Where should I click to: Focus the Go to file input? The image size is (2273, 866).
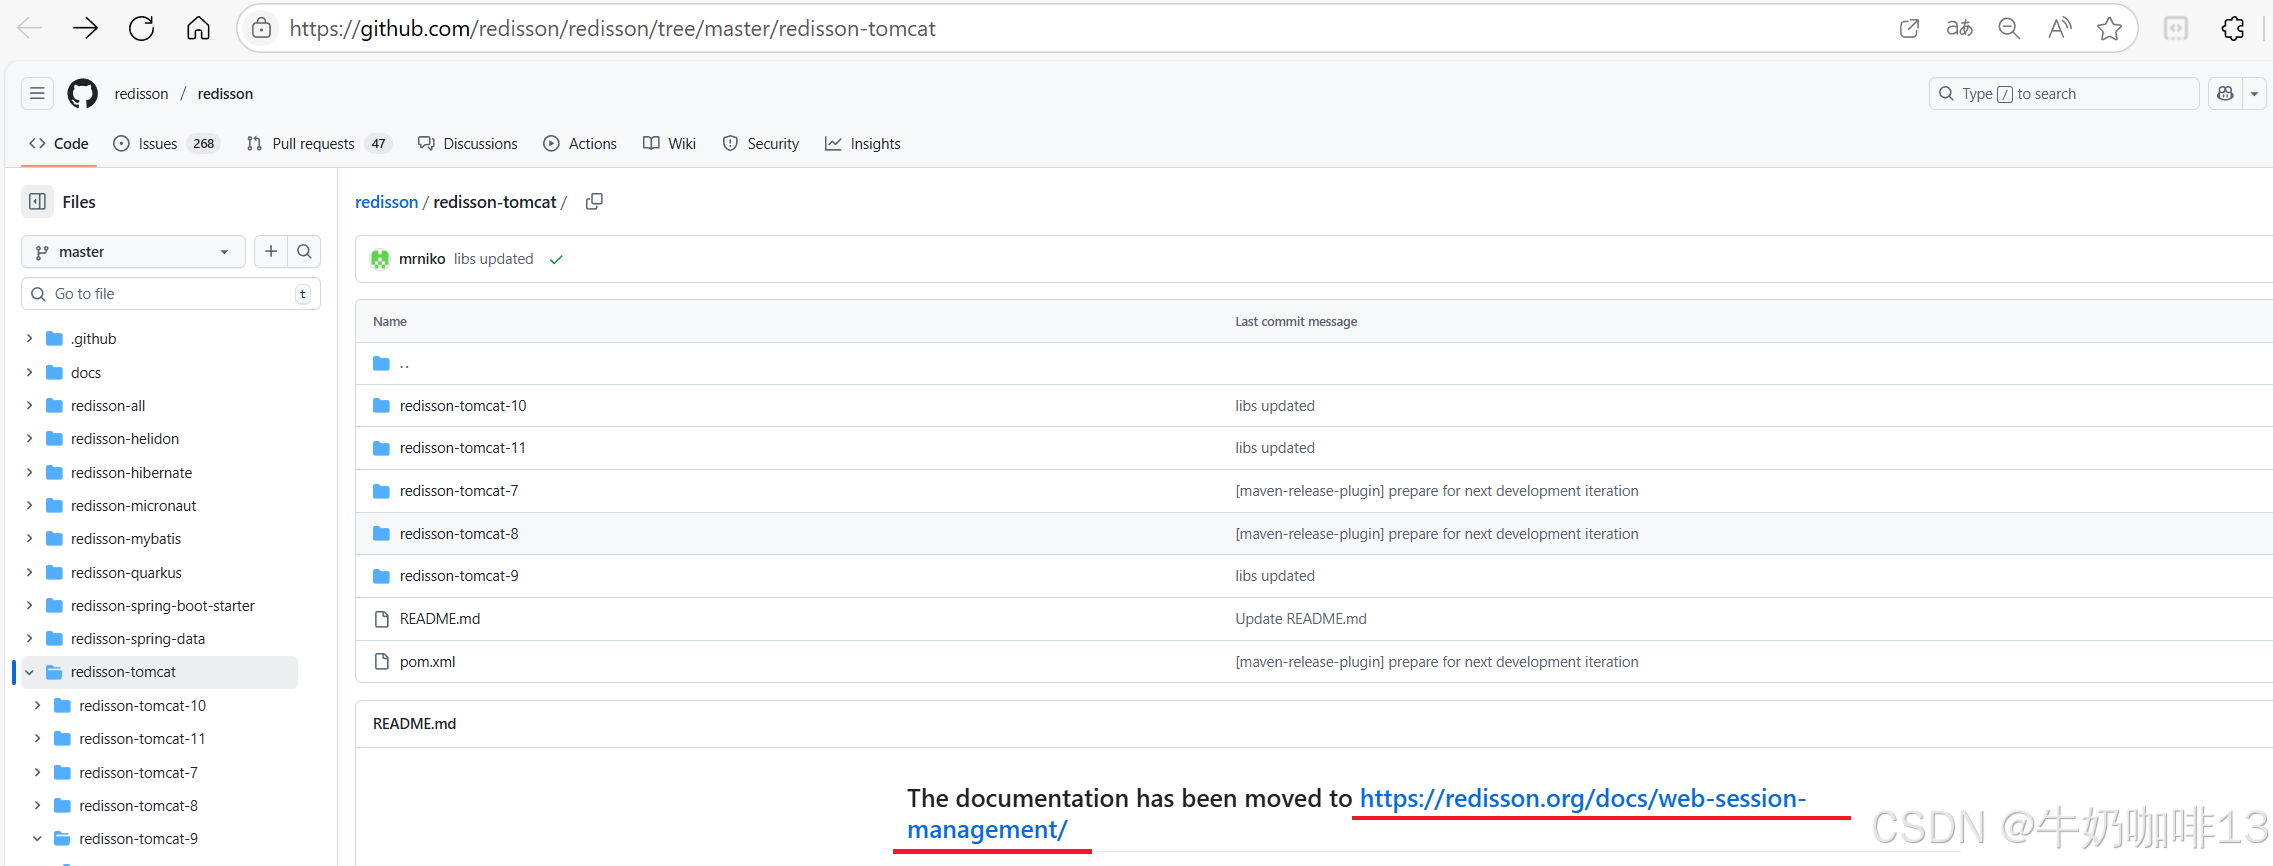coord(171,294)
